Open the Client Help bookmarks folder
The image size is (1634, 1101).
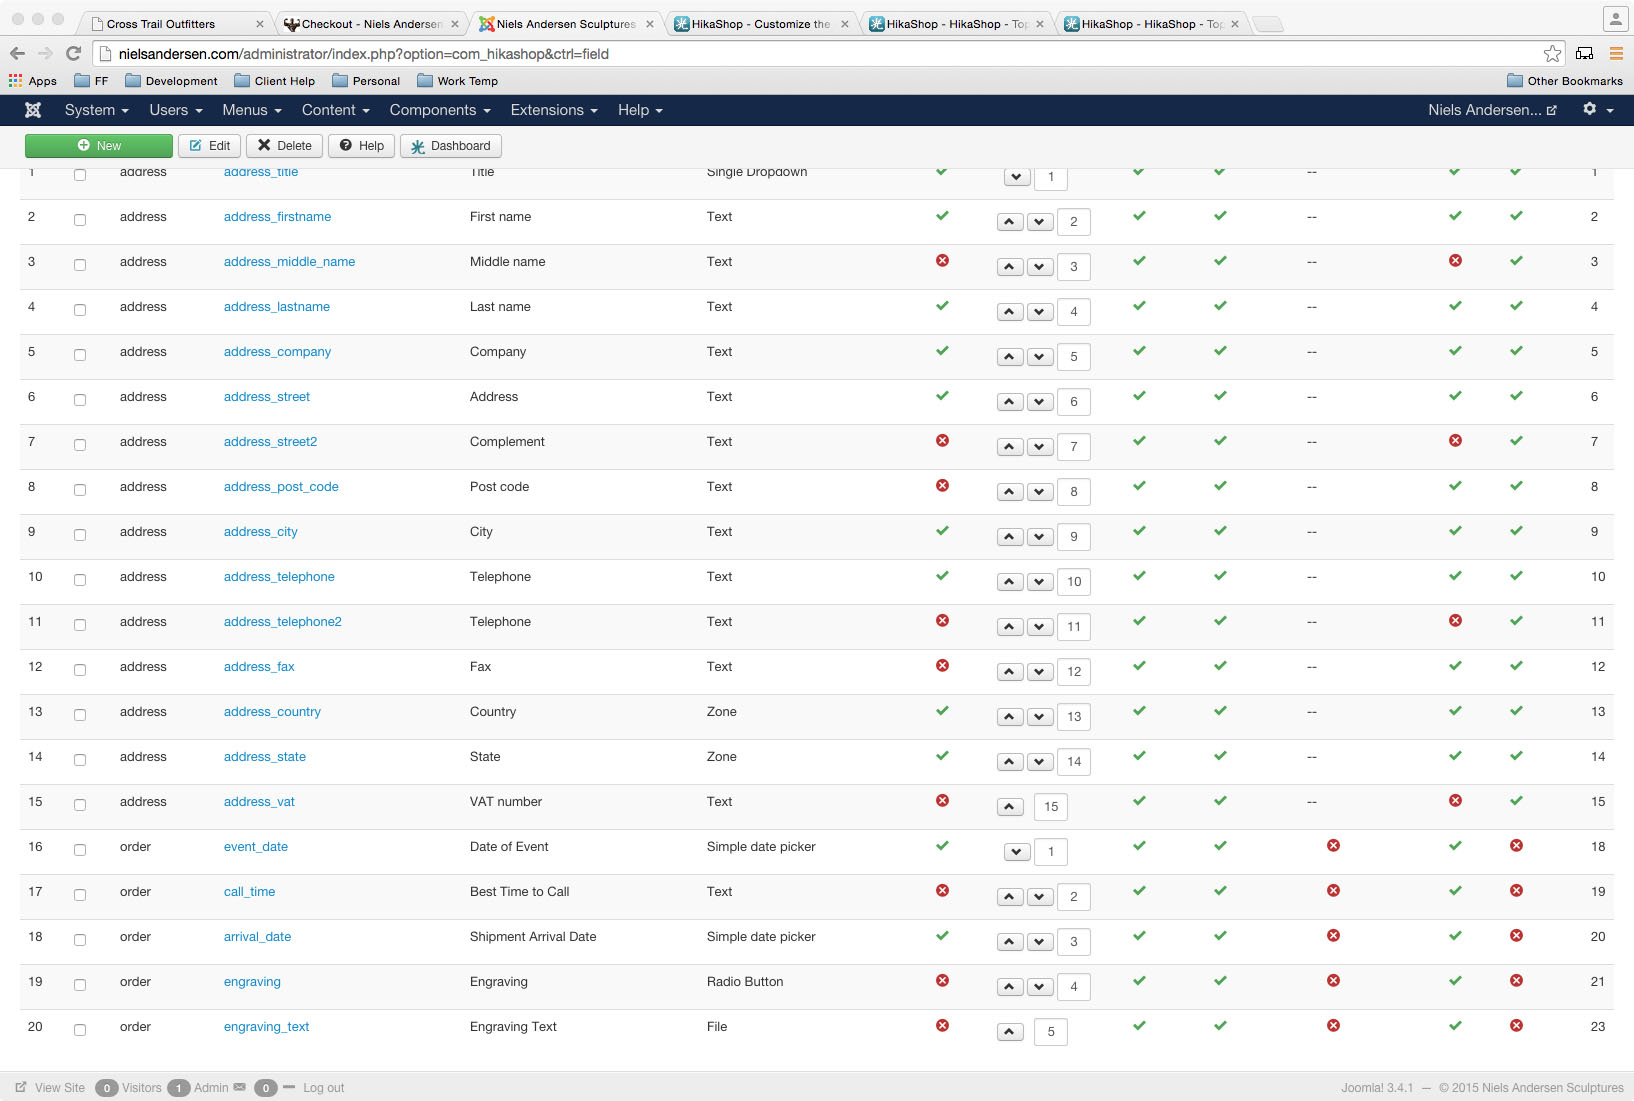click(x=275, y=81)
